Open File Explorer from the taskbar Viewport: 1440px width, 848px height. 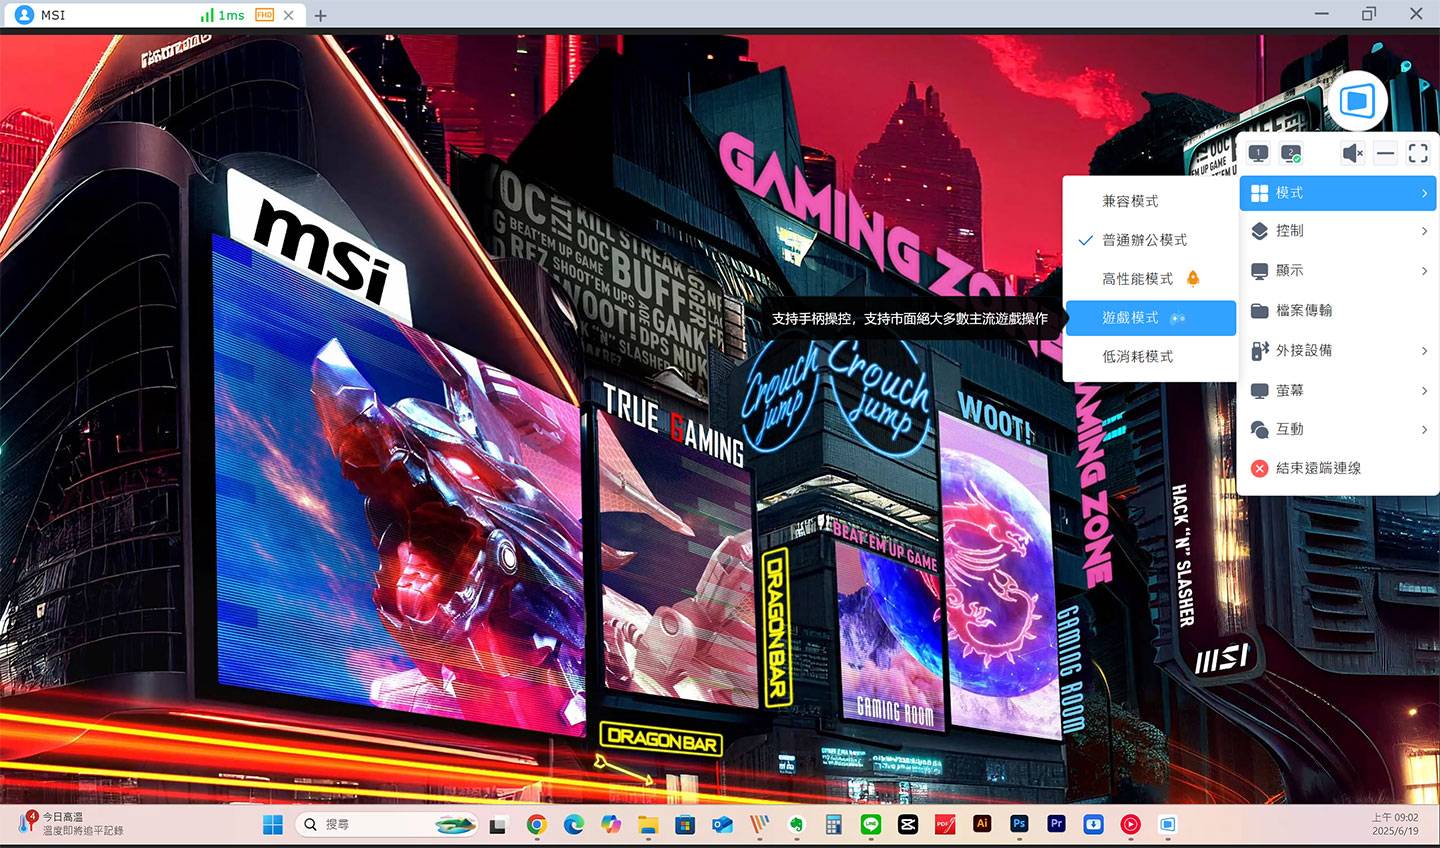tap(648, 825)
